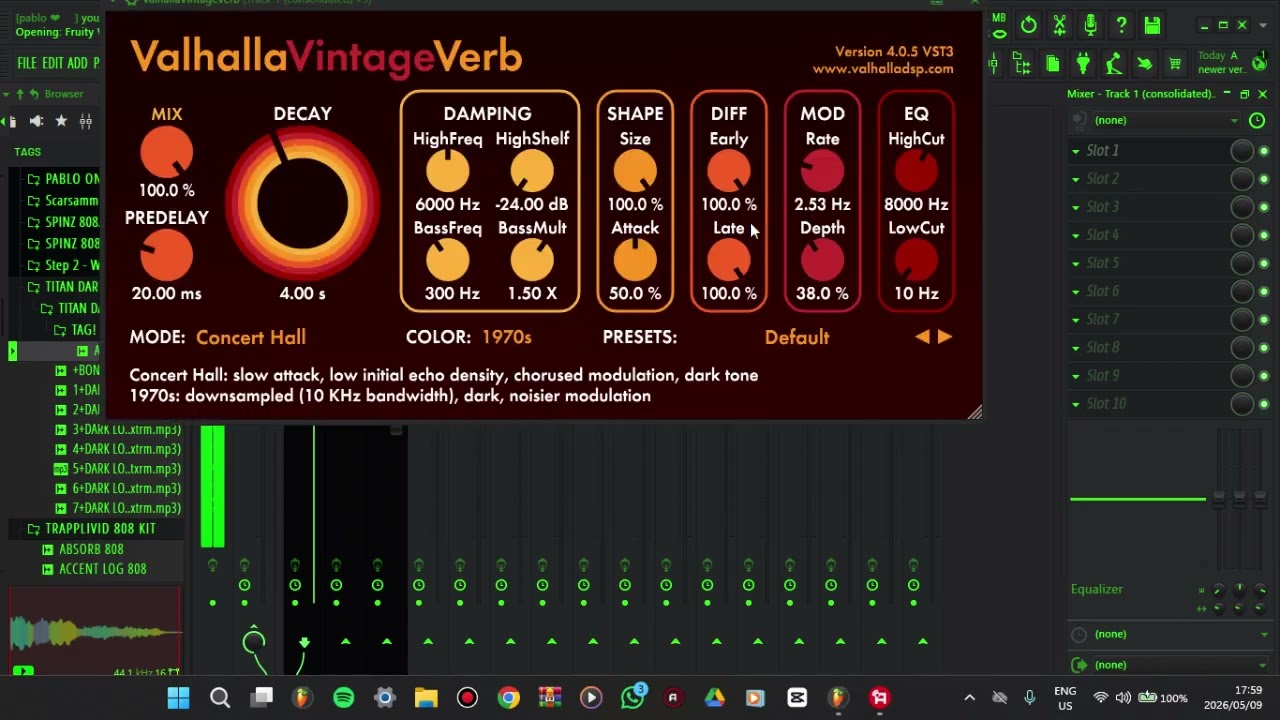Open the help question mark icon

click(1121, 25)
